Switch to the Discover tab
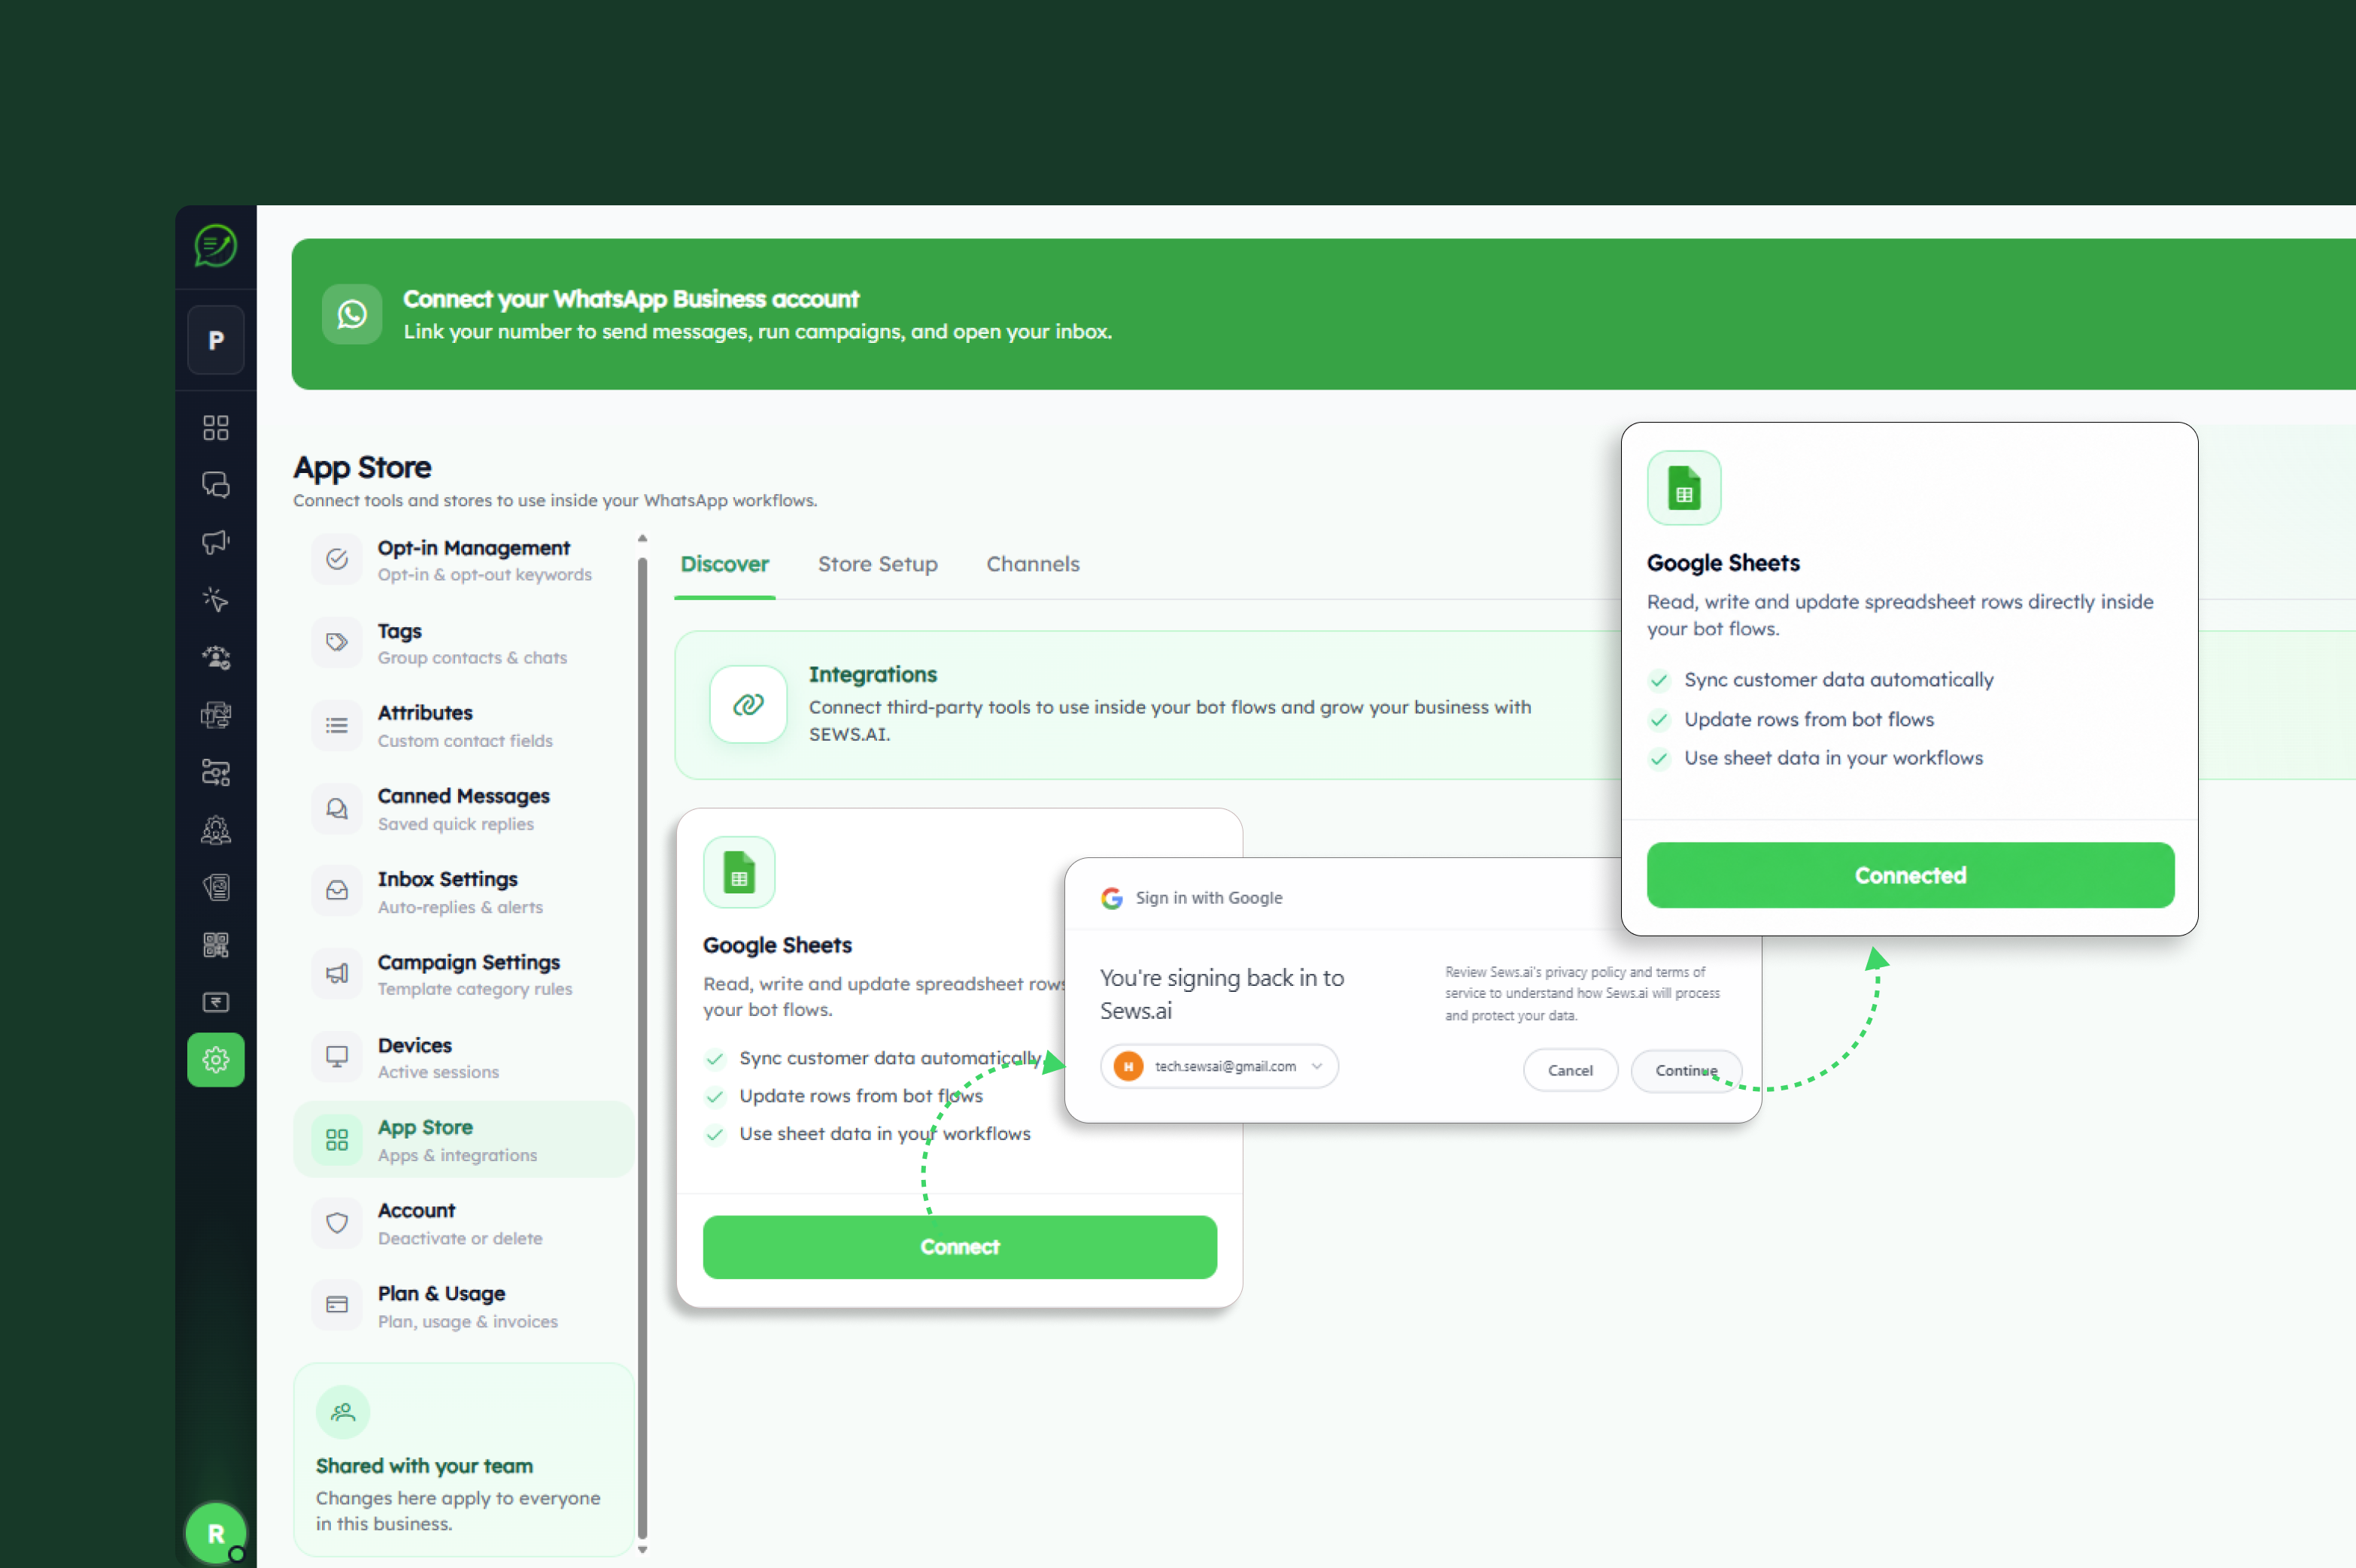 725,565
